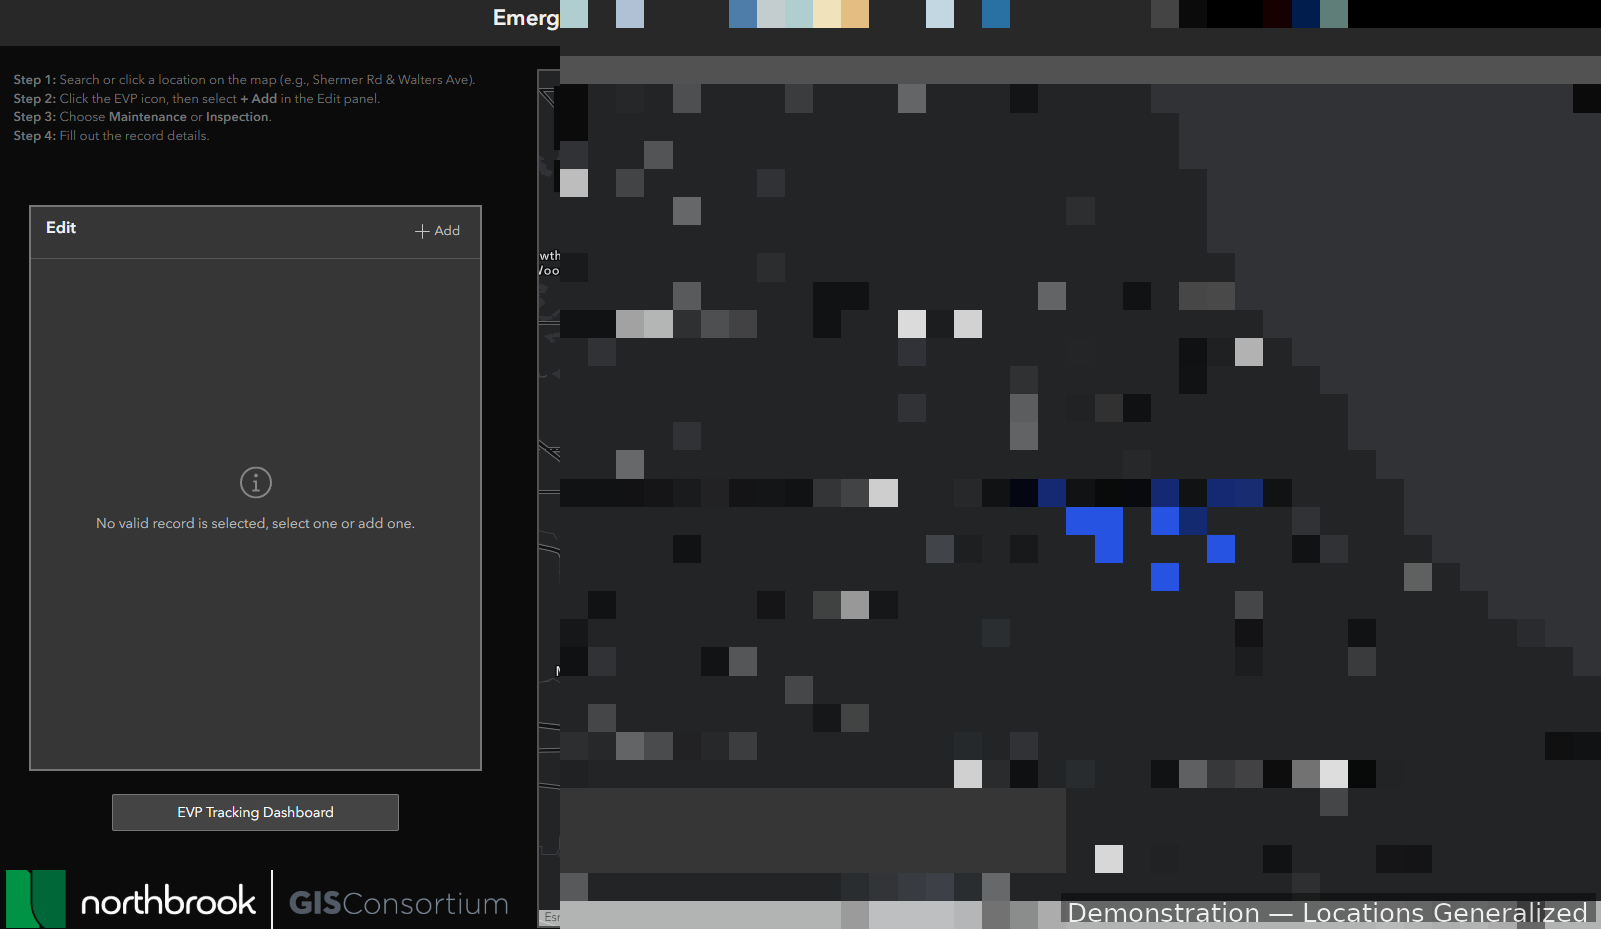Click the northbrook wordmark text
Viewport: 1601px width, 929px height.
tap(168, 901)
